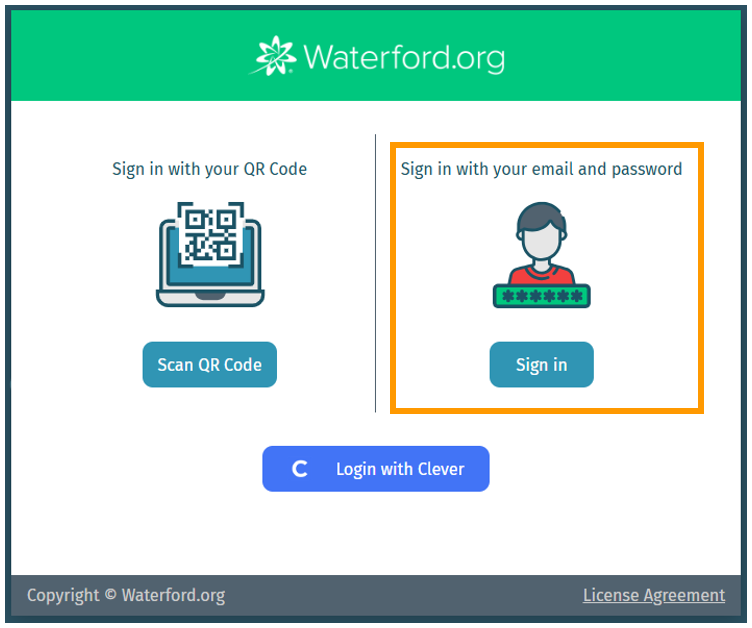Click the Sign in button
752x628 pixels.
[541, 365]
